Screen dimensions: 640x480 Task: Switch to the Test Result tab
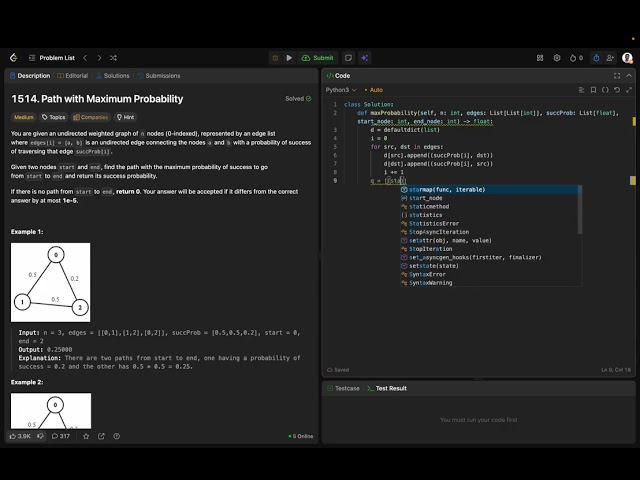point(387,389)
